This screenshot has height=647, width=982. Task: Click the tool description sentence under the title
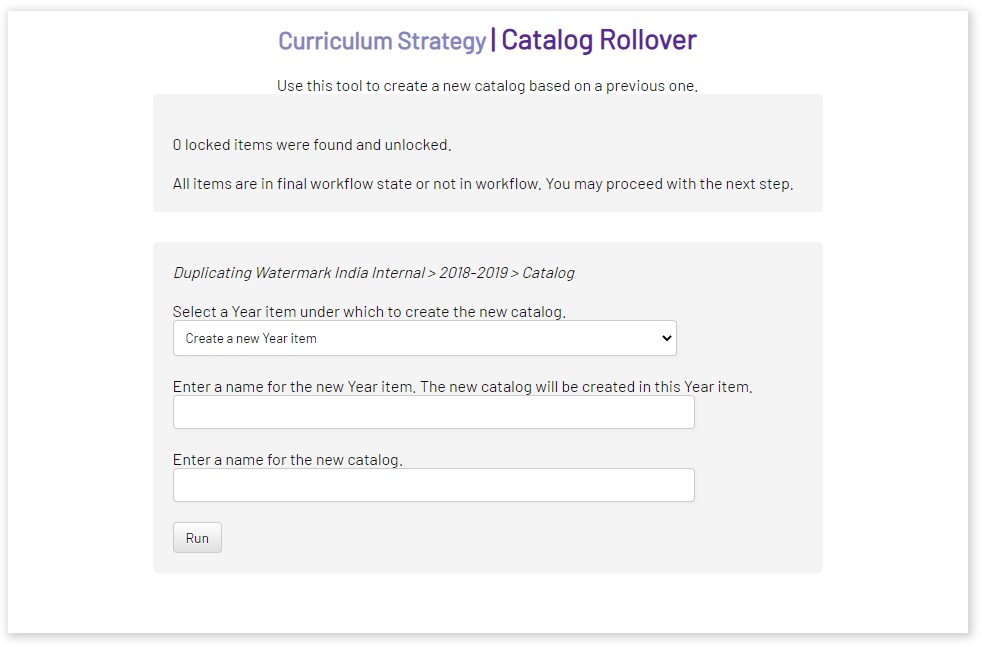pyautogui.click(x=487, y=86)
